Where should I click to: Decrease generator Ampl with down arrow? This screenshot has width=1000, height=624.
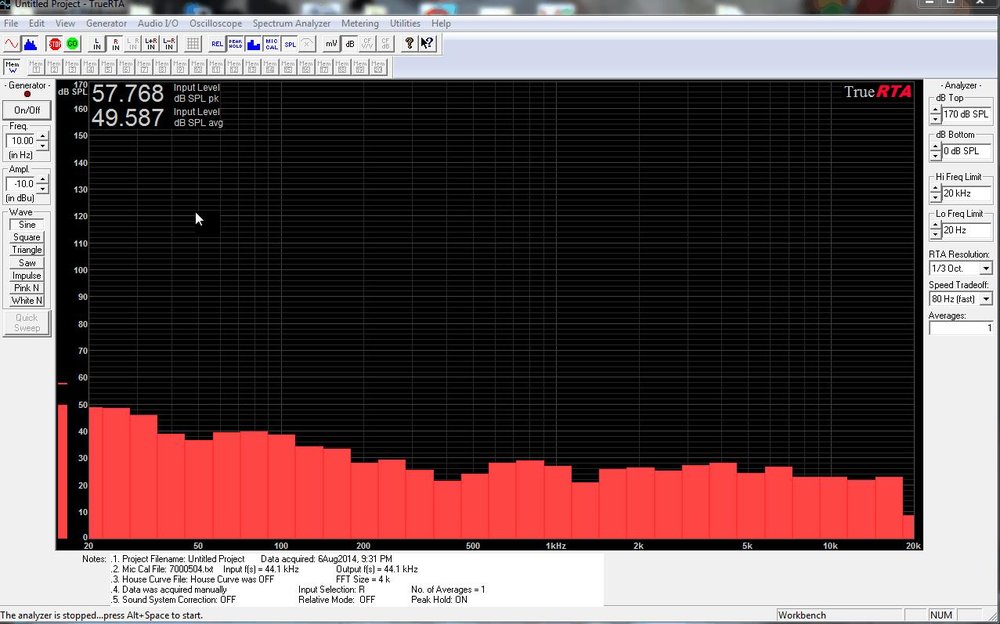point(42,188)
